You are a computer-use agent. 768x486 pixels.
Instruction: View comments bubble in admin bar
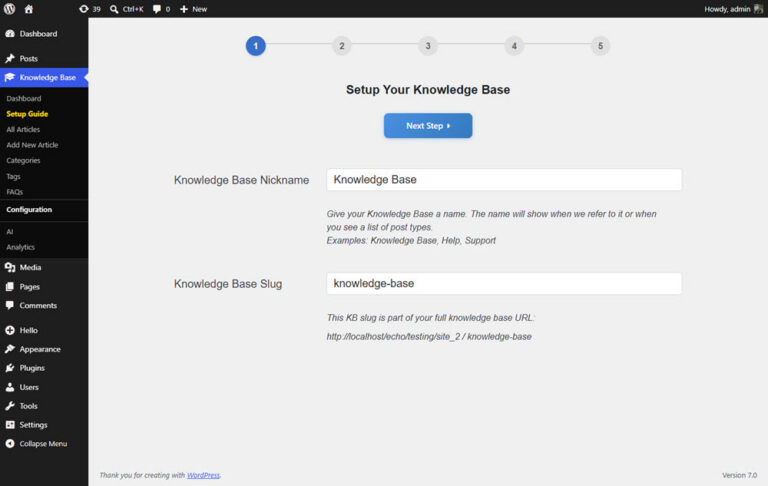point(156,9)
